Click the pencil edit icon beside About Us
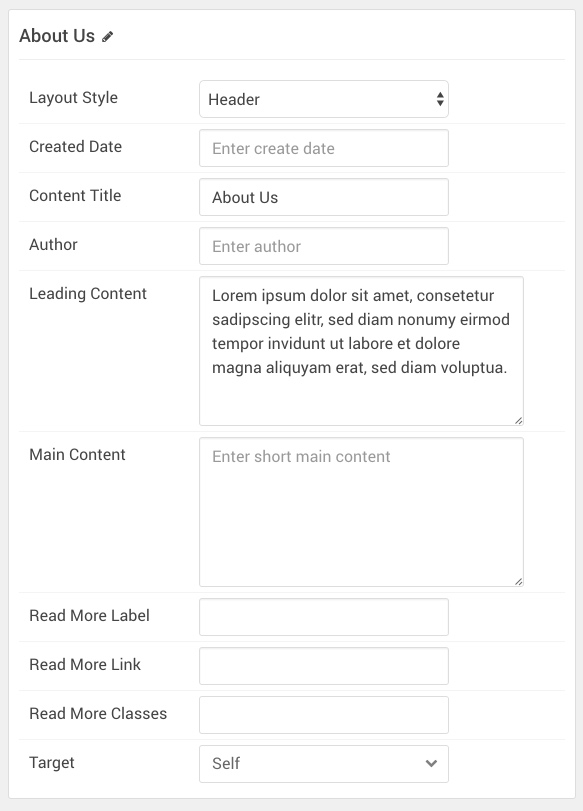The image size is (583, 811). [107, 37]
